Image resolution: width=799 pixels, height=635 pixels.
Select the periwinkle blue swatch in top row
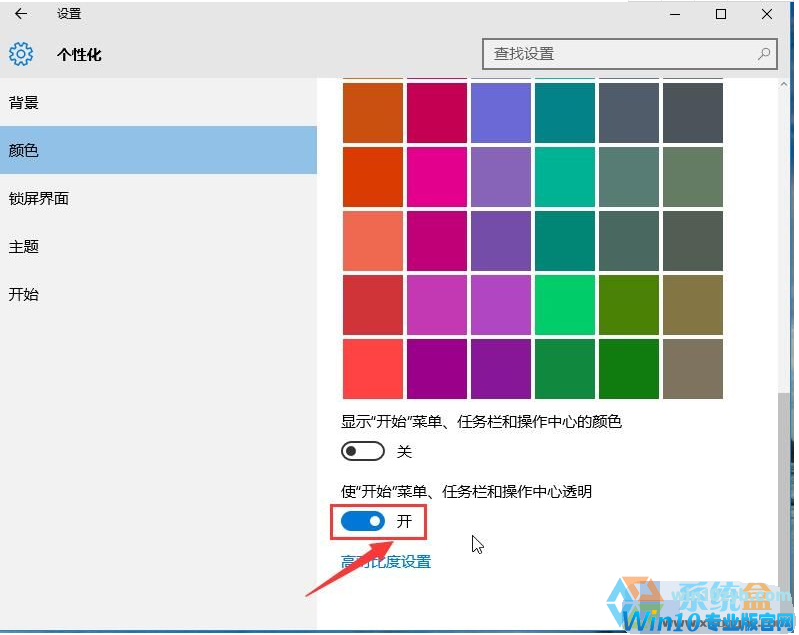500,112
